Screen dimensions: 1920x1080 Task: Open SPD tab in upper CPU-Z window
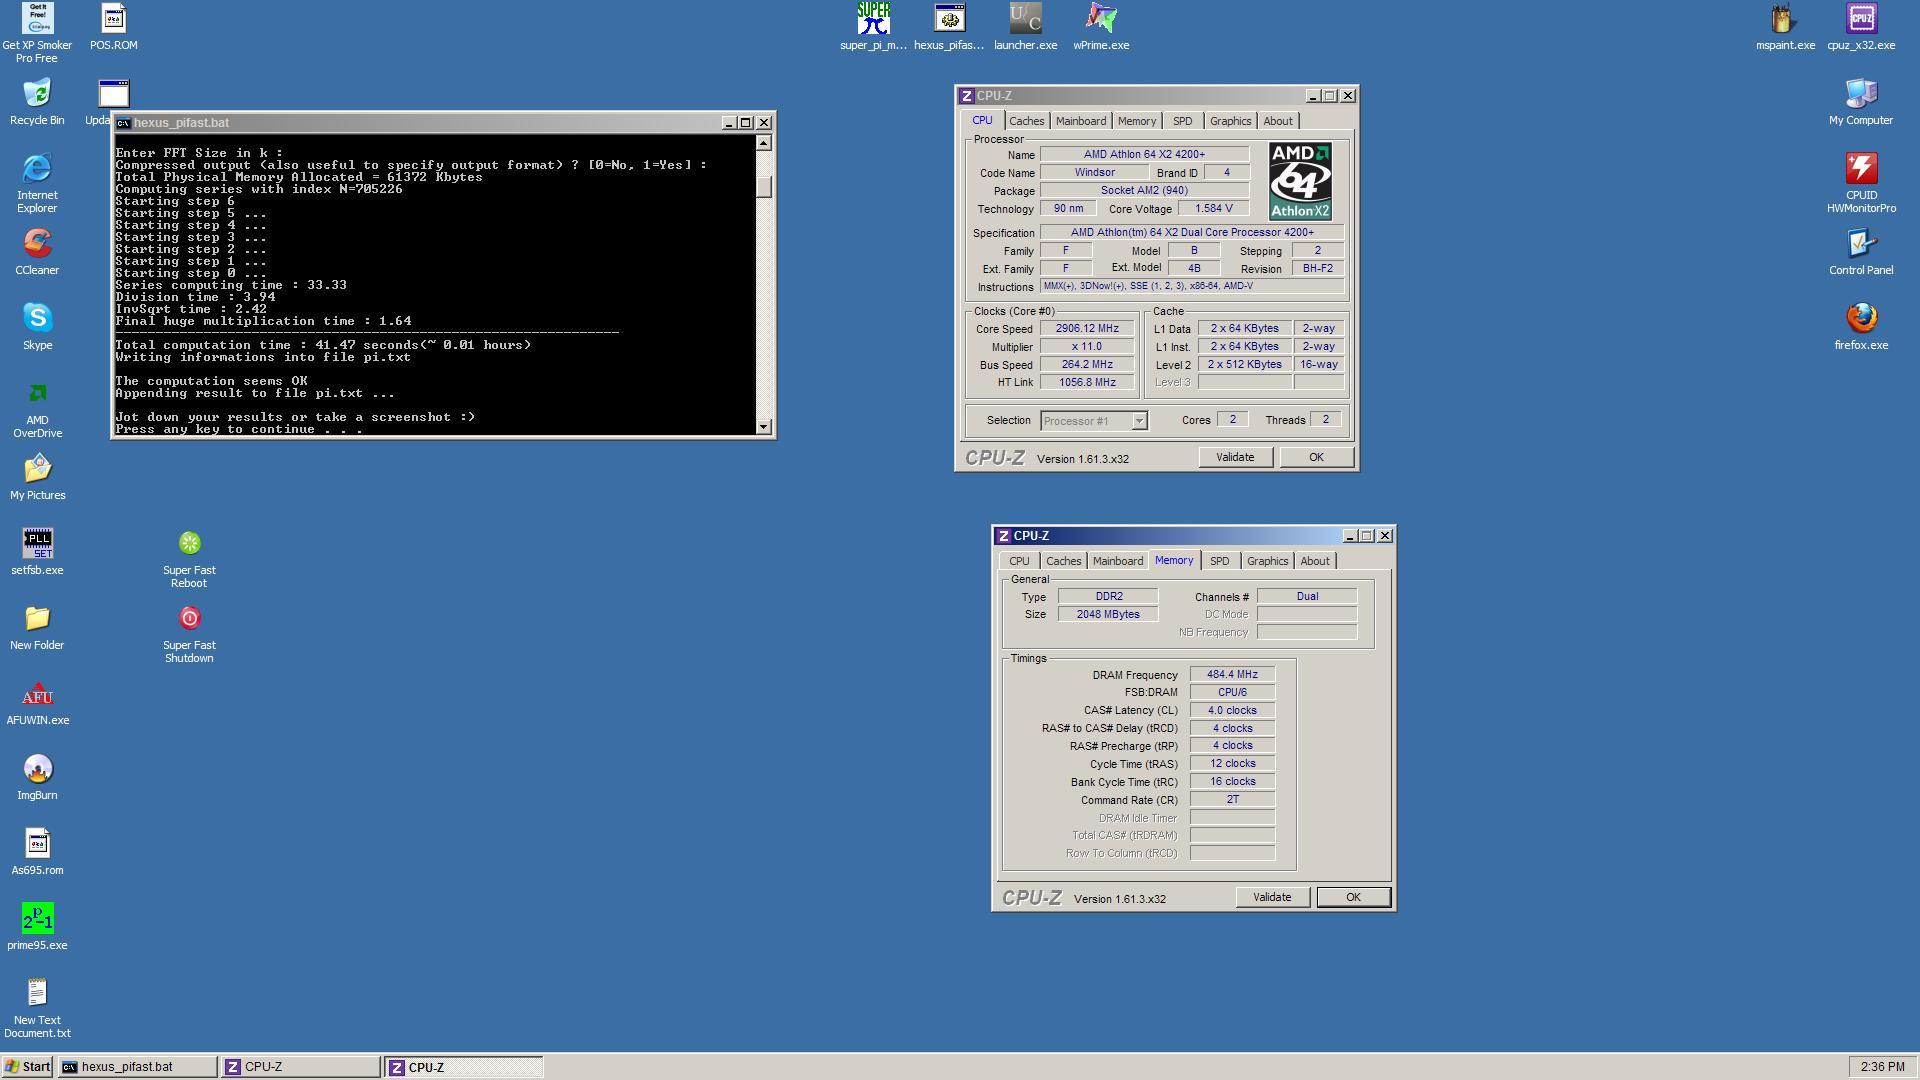point(1182,121)
